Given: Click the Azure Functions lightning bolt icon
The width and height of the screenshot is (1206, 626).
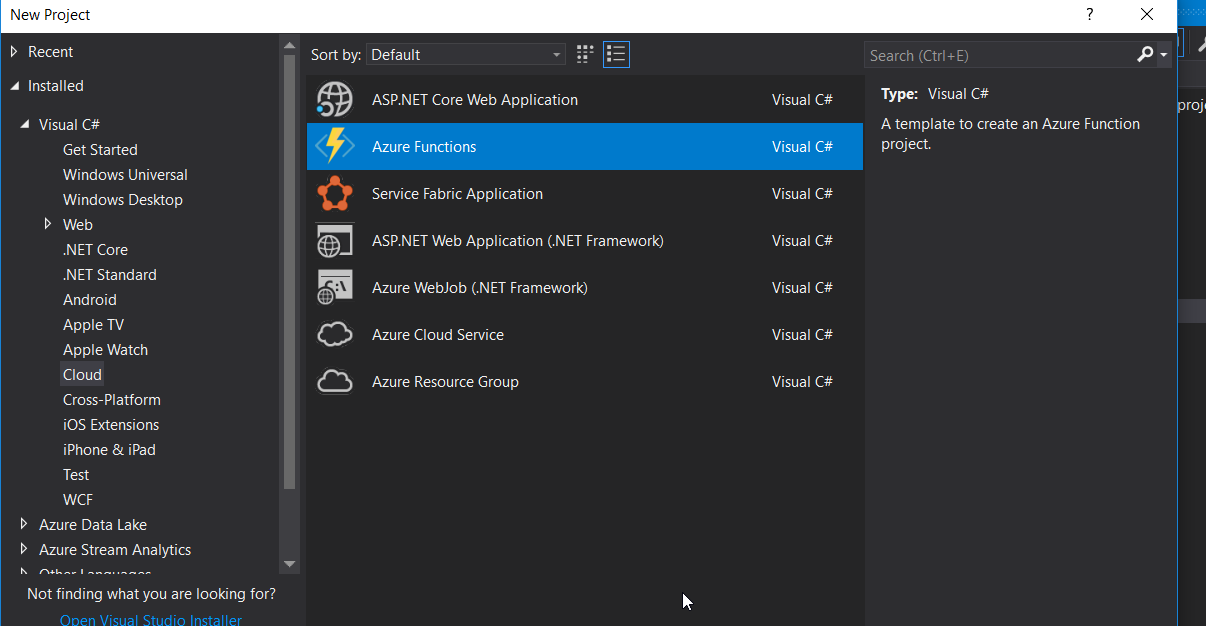Looking at the screenshot, I should (x=335, y=147).
